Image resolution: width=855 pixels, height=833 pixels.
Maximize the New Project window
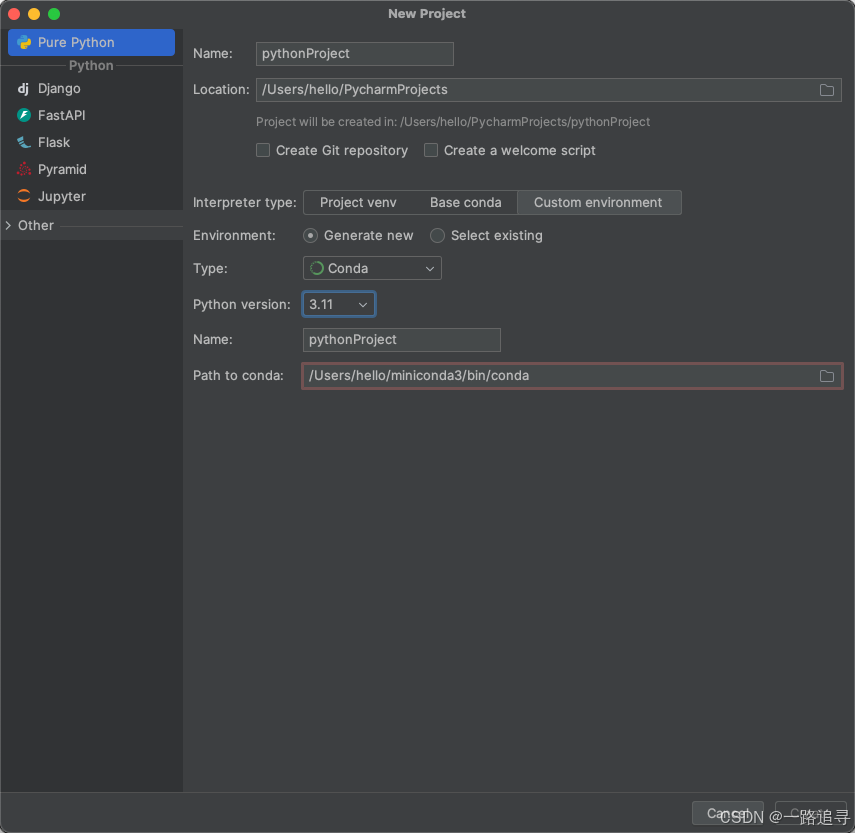point(54,14)
